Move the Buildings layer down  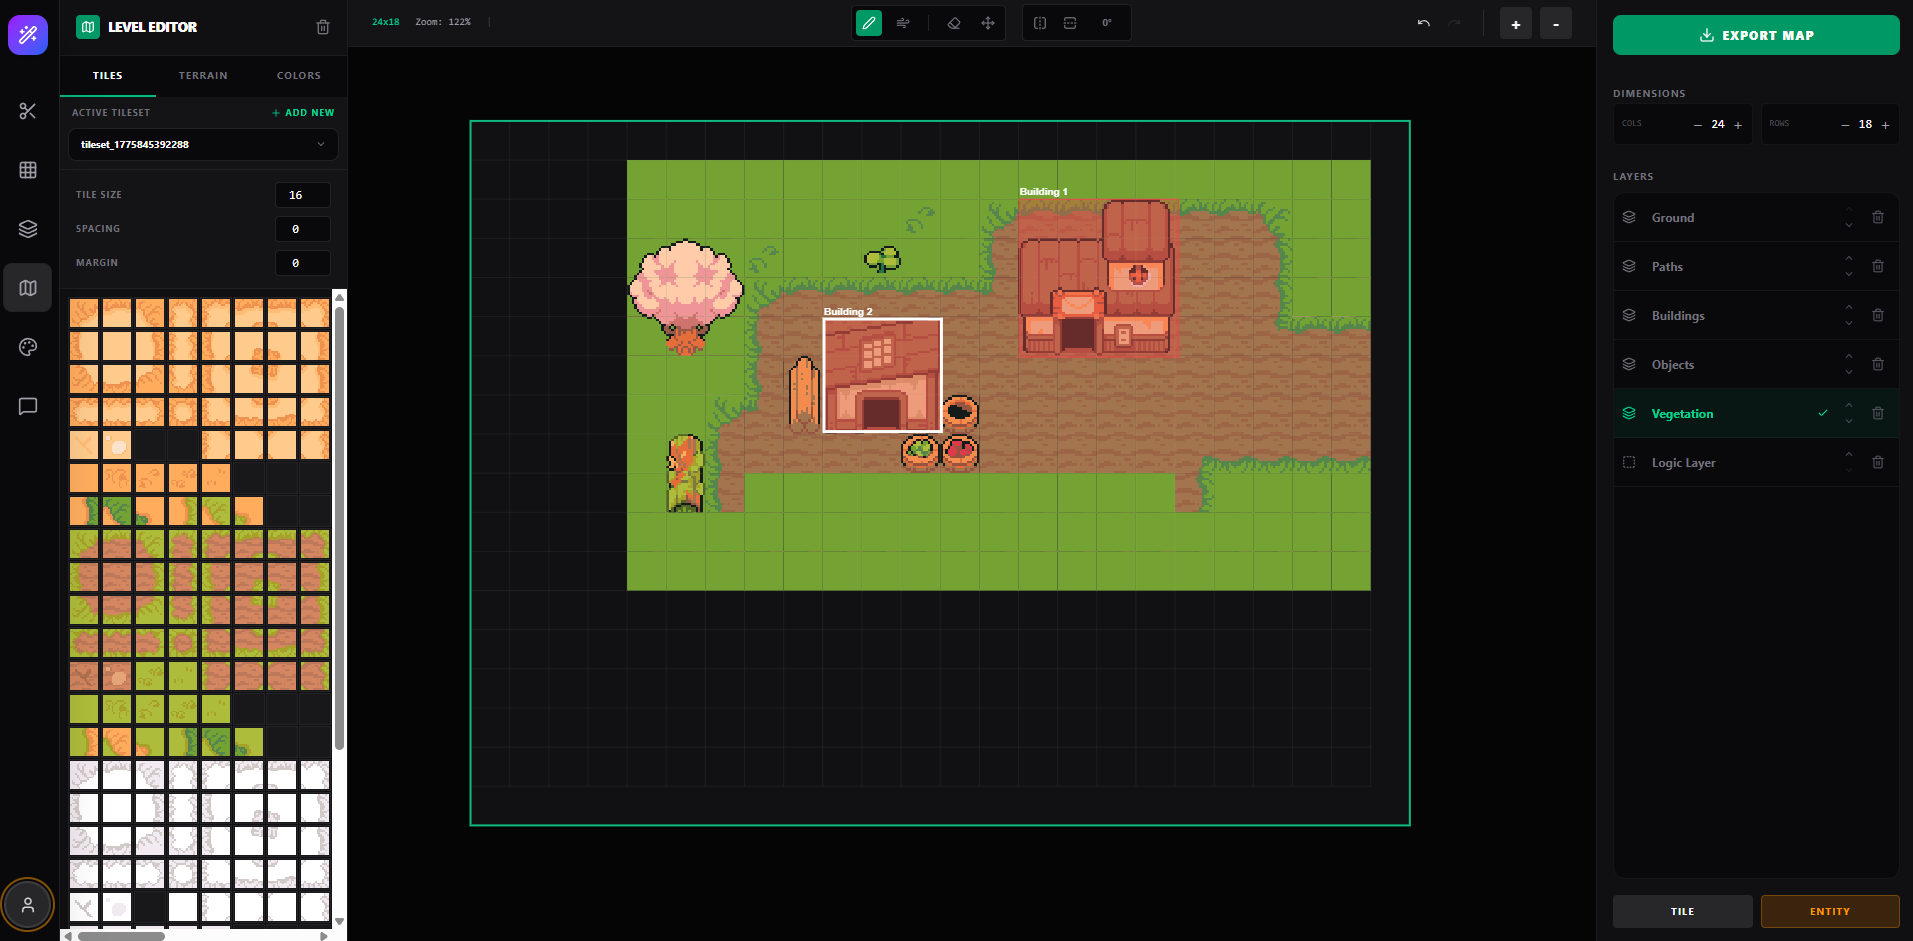pyautogui.click(x=1849, y=323)
